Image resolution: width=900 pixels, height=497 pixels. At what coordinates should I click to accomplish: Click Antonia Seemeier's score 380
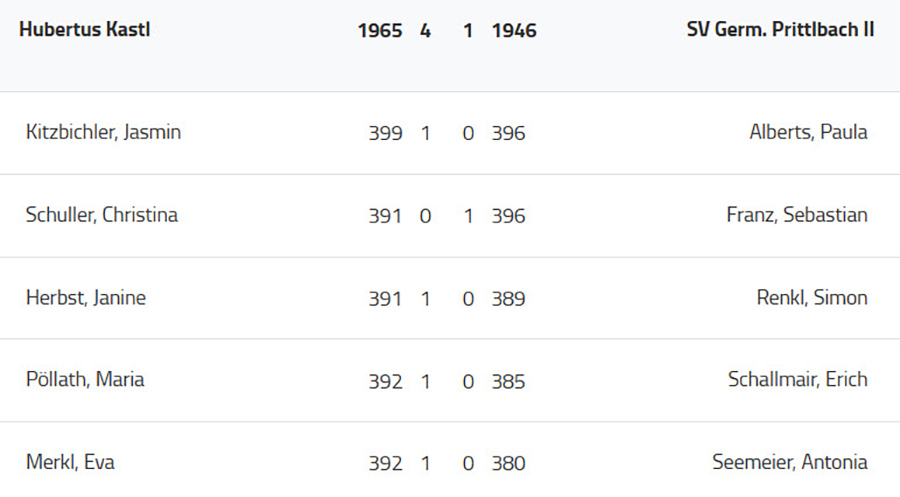[x=508, y=464]
